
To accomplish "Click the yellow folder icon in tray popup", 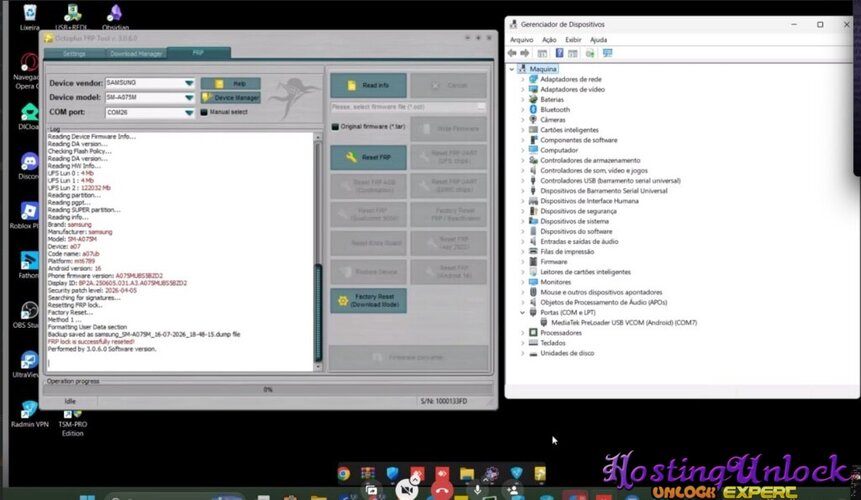I will 467,474.
